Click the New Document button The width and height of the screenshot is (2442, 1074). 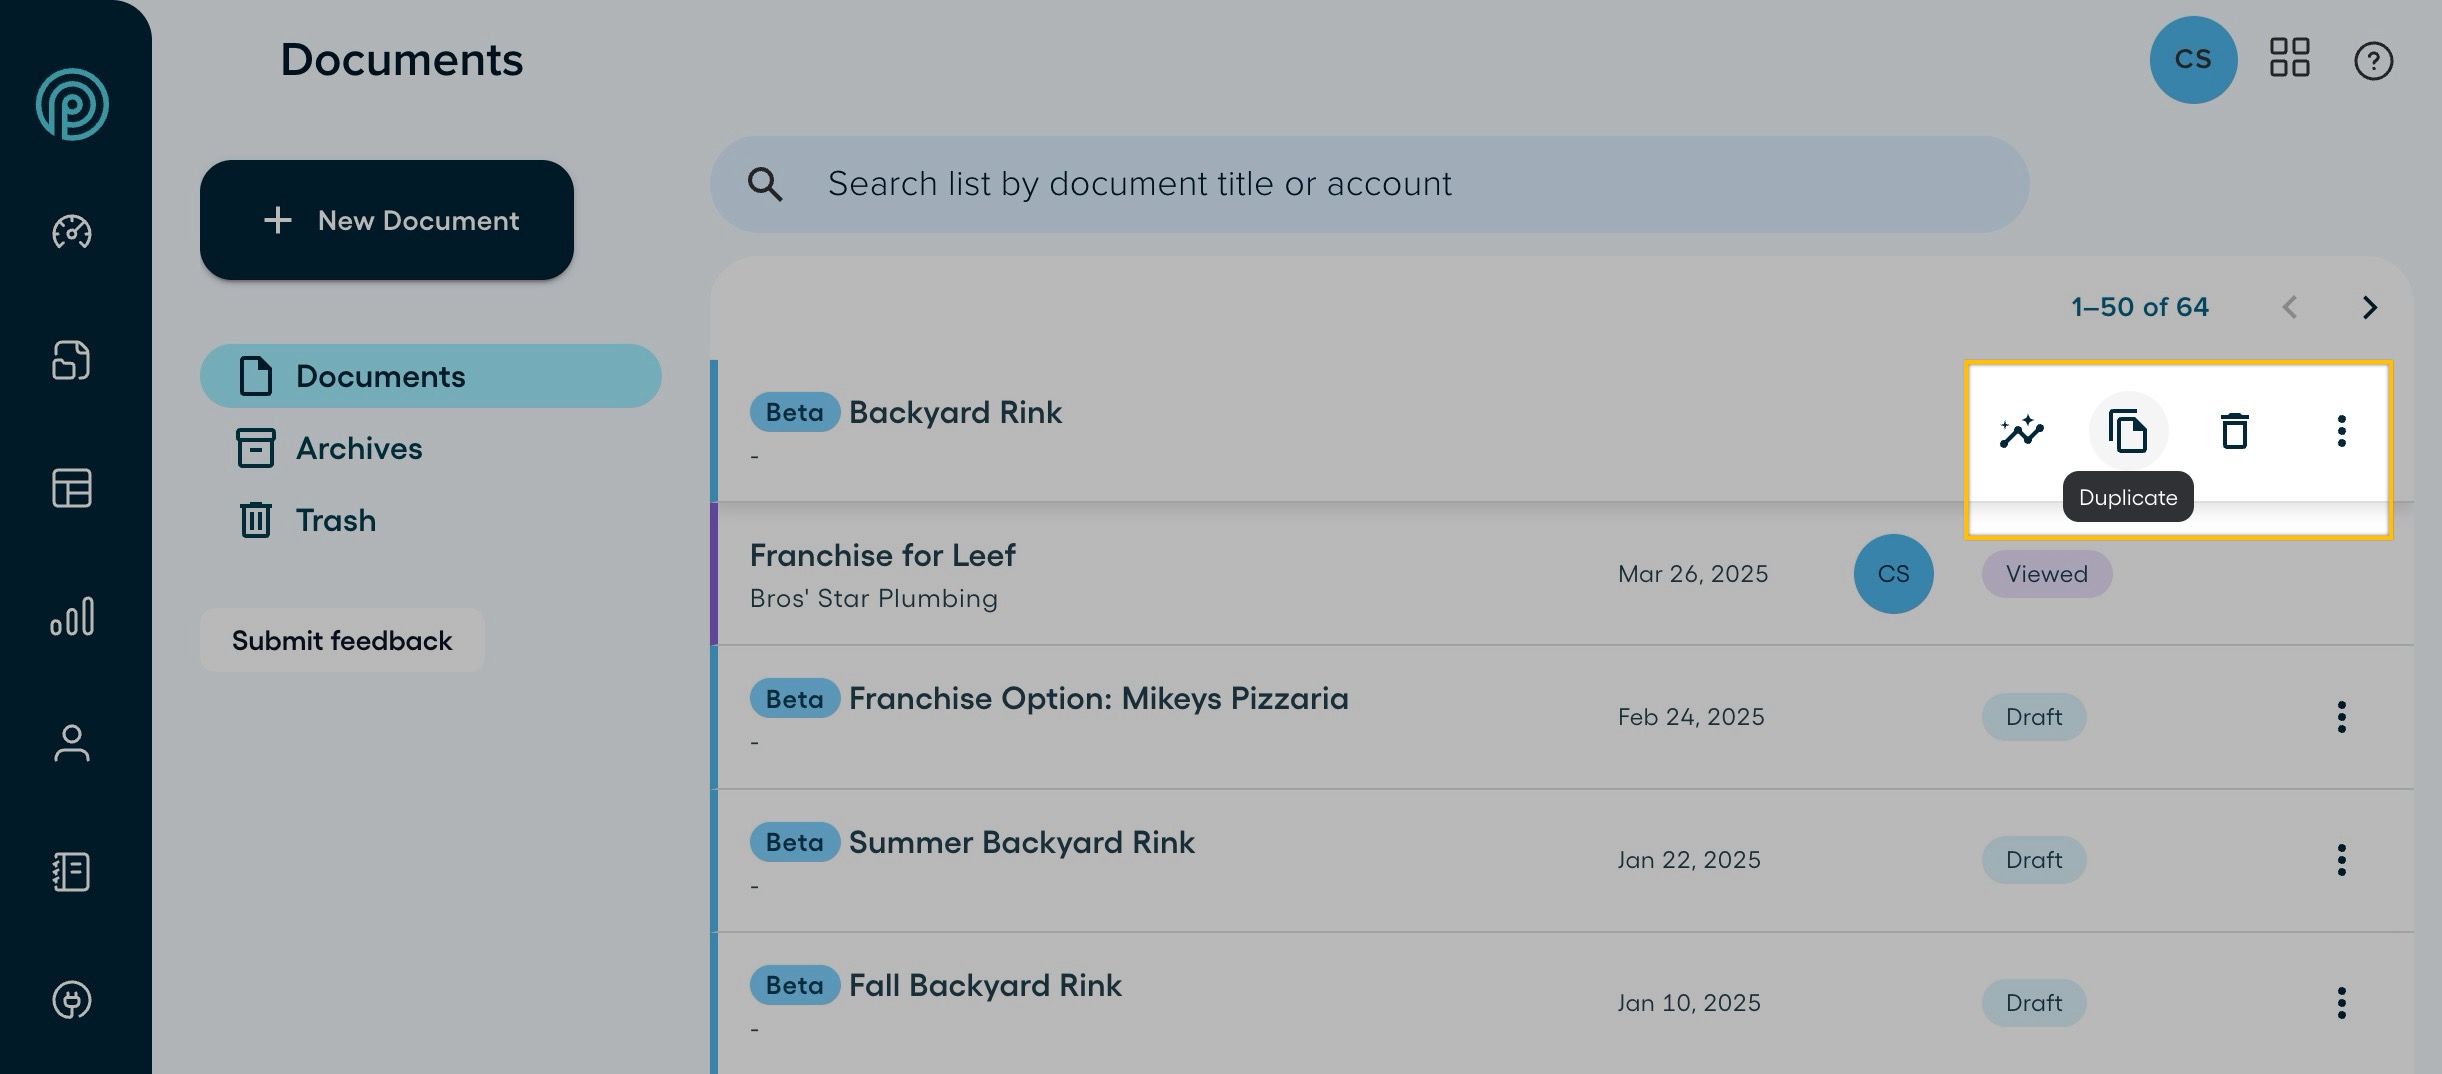pyautogui.click(x=387, y=220)
